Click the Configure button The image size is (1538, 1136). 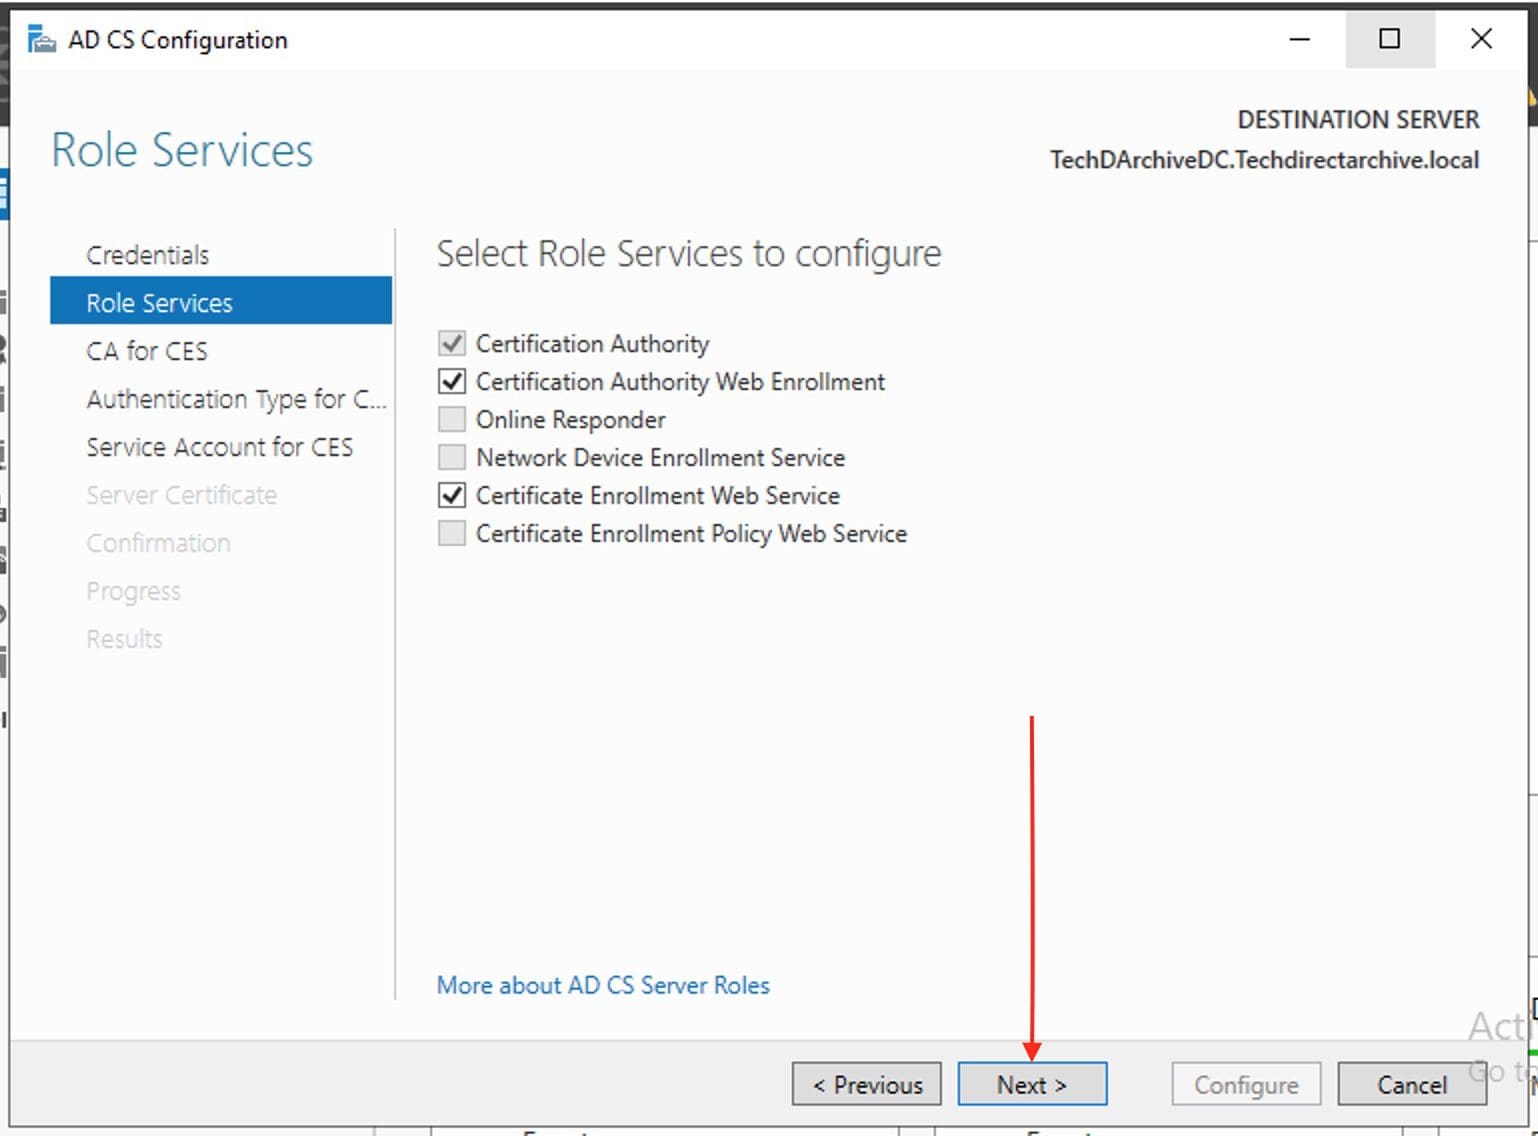click(1246, 1084)
